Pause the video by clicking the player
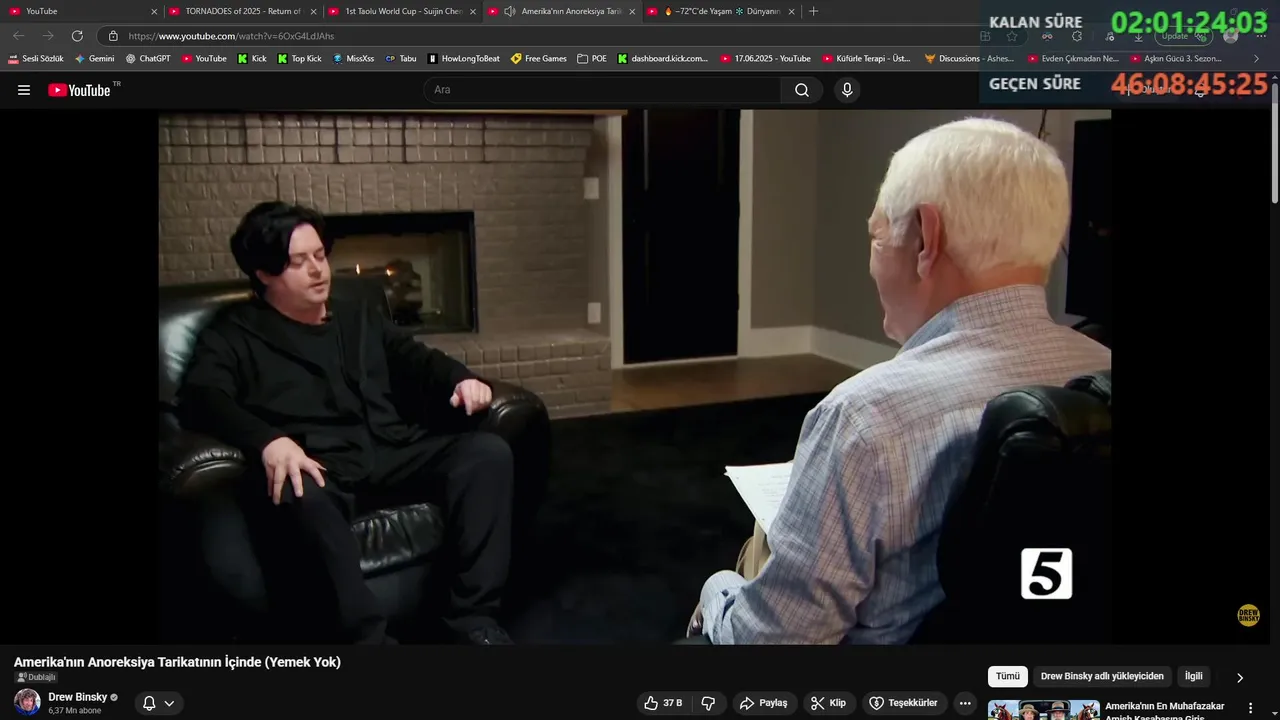This screenshot has width=1280, height=720. pyautogui.click(x=634, y=377)
